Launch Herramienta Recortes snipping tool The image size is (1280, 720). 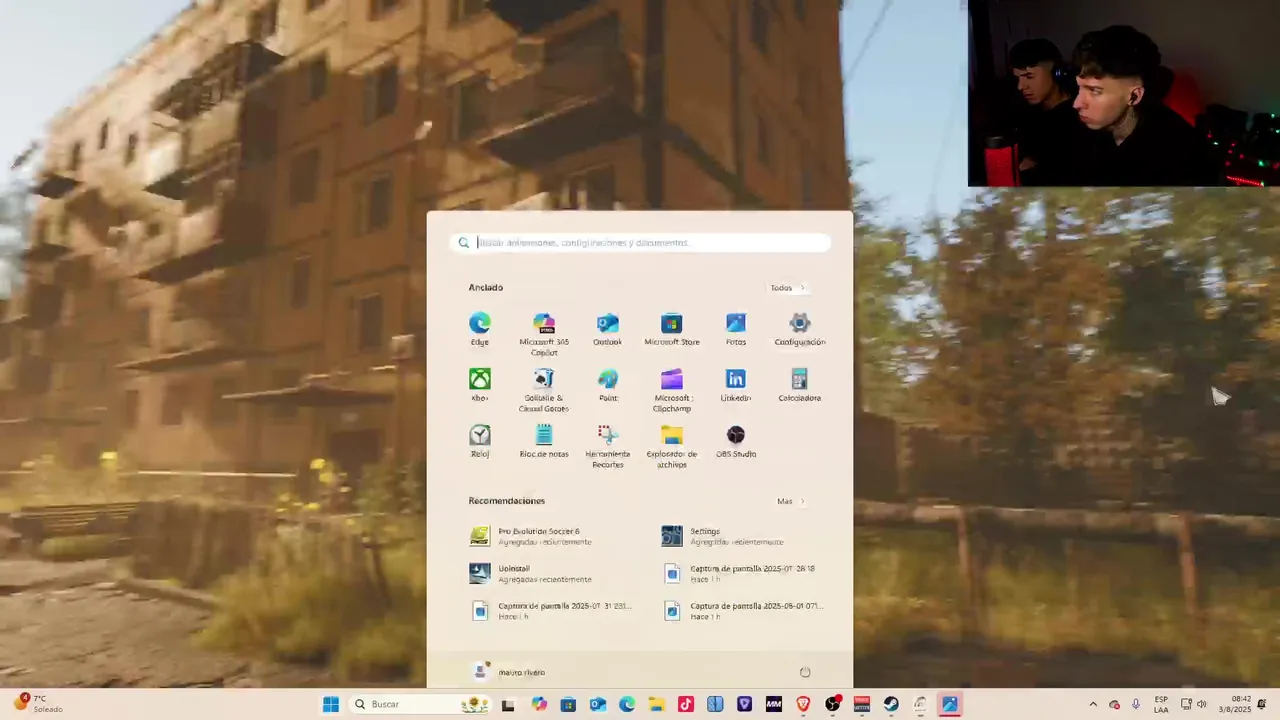tap(607, 446)
